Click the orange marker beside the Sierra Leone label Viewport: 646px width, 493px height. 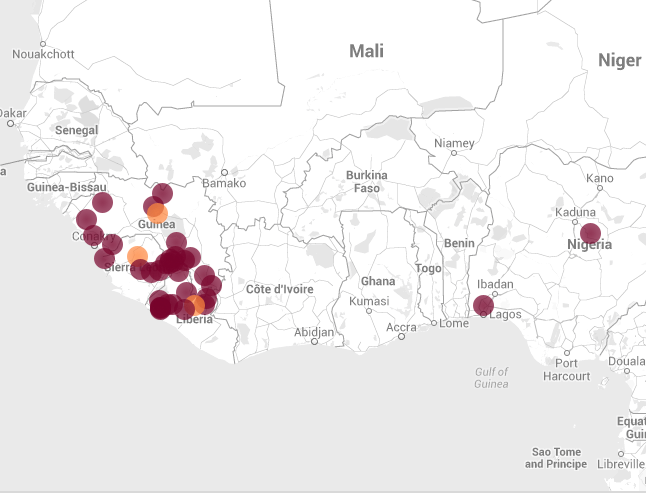pyautogui.click(x=137, y=255)
